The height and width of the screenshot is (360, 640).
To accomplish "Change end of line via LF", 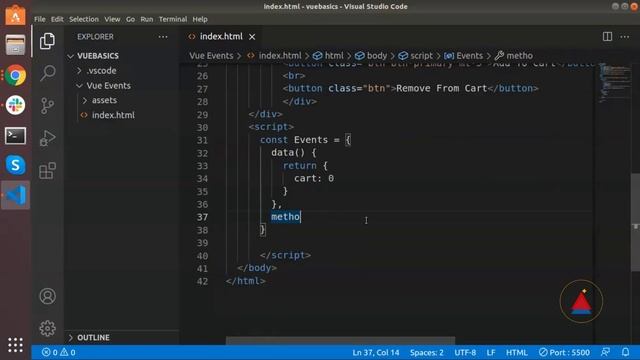I will click(x=491, y=352).
